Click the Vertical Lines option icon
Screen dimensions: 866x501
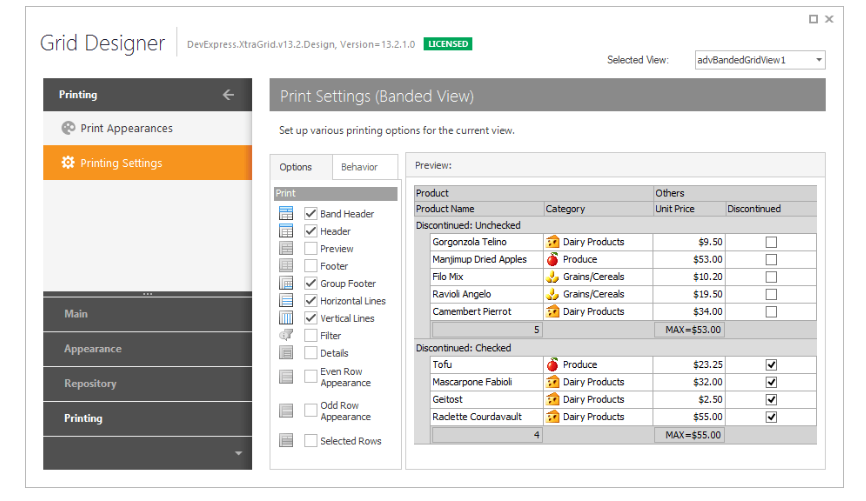pyautogui.click(x=286, y=318)
